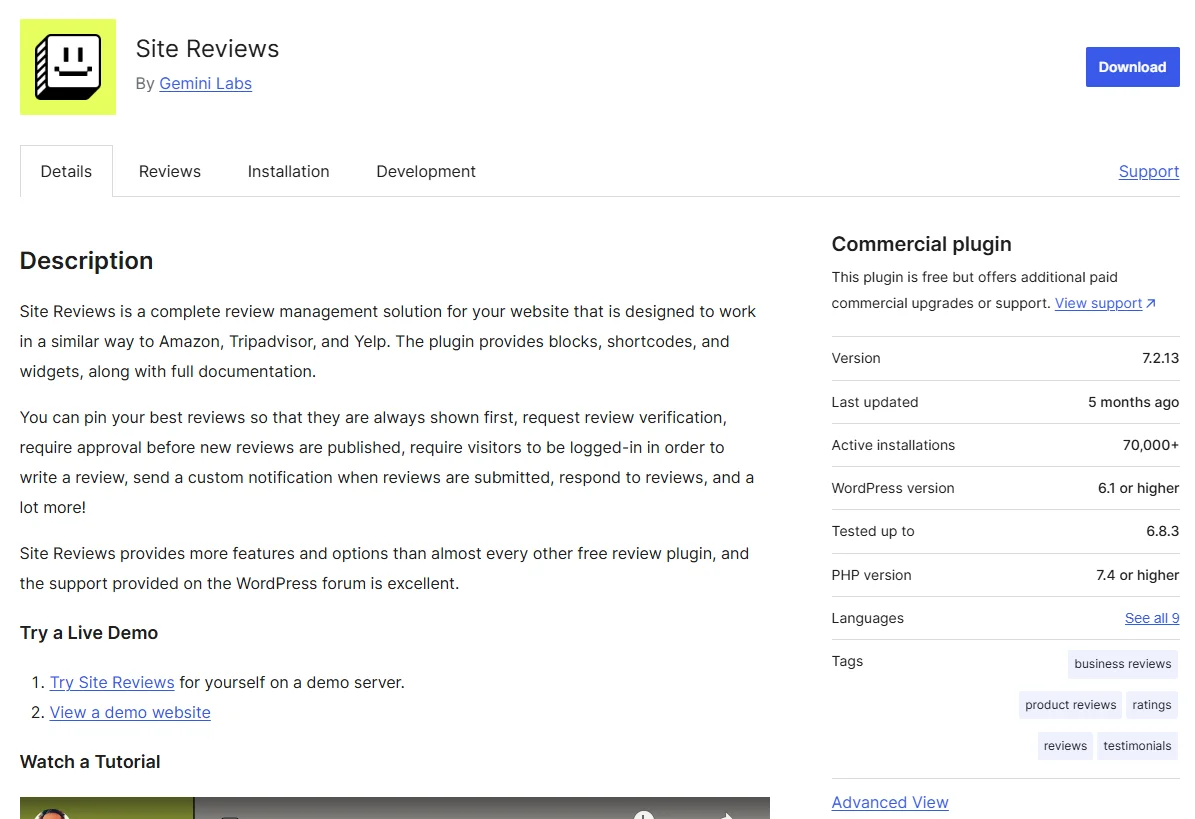The image size is (1195, 819).
Task: Open the Installation tab
Action: (x=288, y=171)
